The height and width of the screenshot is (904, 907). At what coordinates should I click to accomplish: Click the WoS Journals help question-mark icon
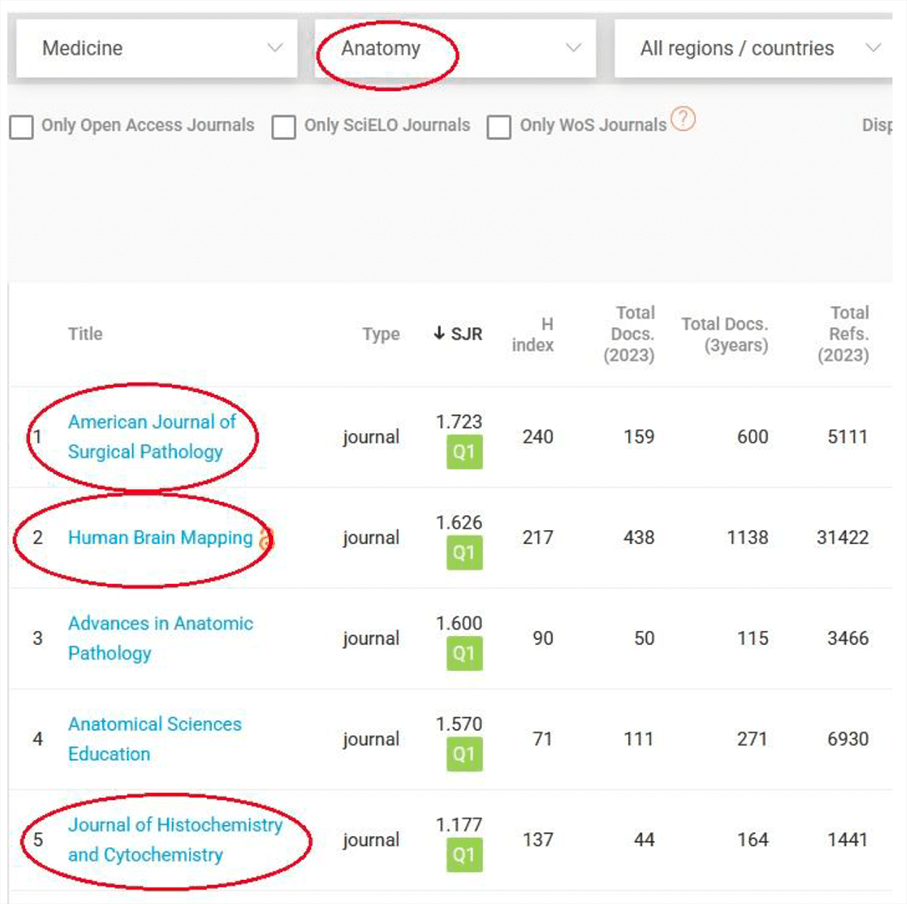pyautogui.click(x=683, y=121)
